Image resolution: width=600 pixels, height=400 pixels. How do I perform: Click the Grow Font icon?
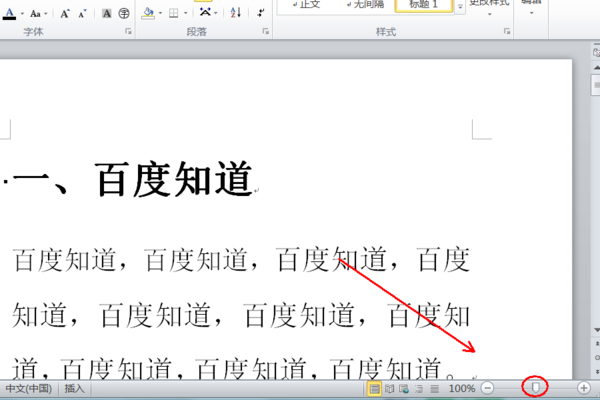(65, 14)
